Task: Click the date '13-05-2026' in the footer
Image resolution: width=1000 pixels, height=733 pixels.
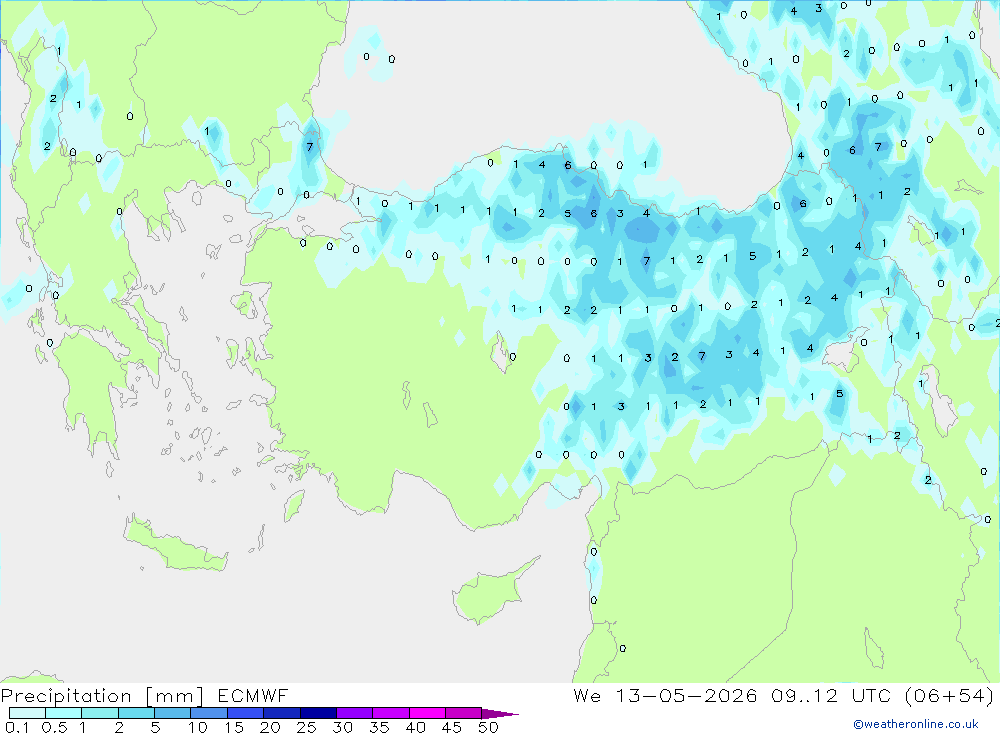Action: (x=686, y=695)
